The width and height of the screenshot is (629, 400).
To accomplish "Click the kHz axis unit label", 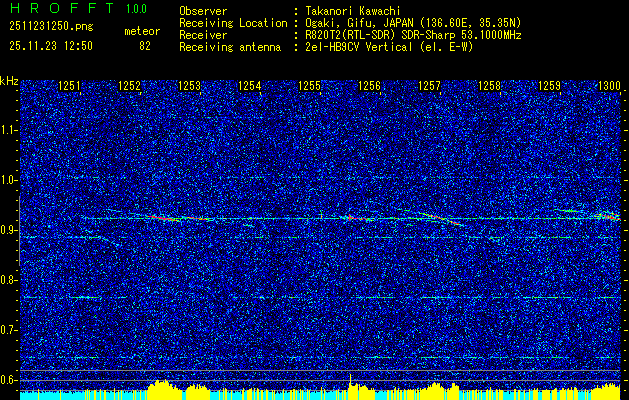I will 9,81.
